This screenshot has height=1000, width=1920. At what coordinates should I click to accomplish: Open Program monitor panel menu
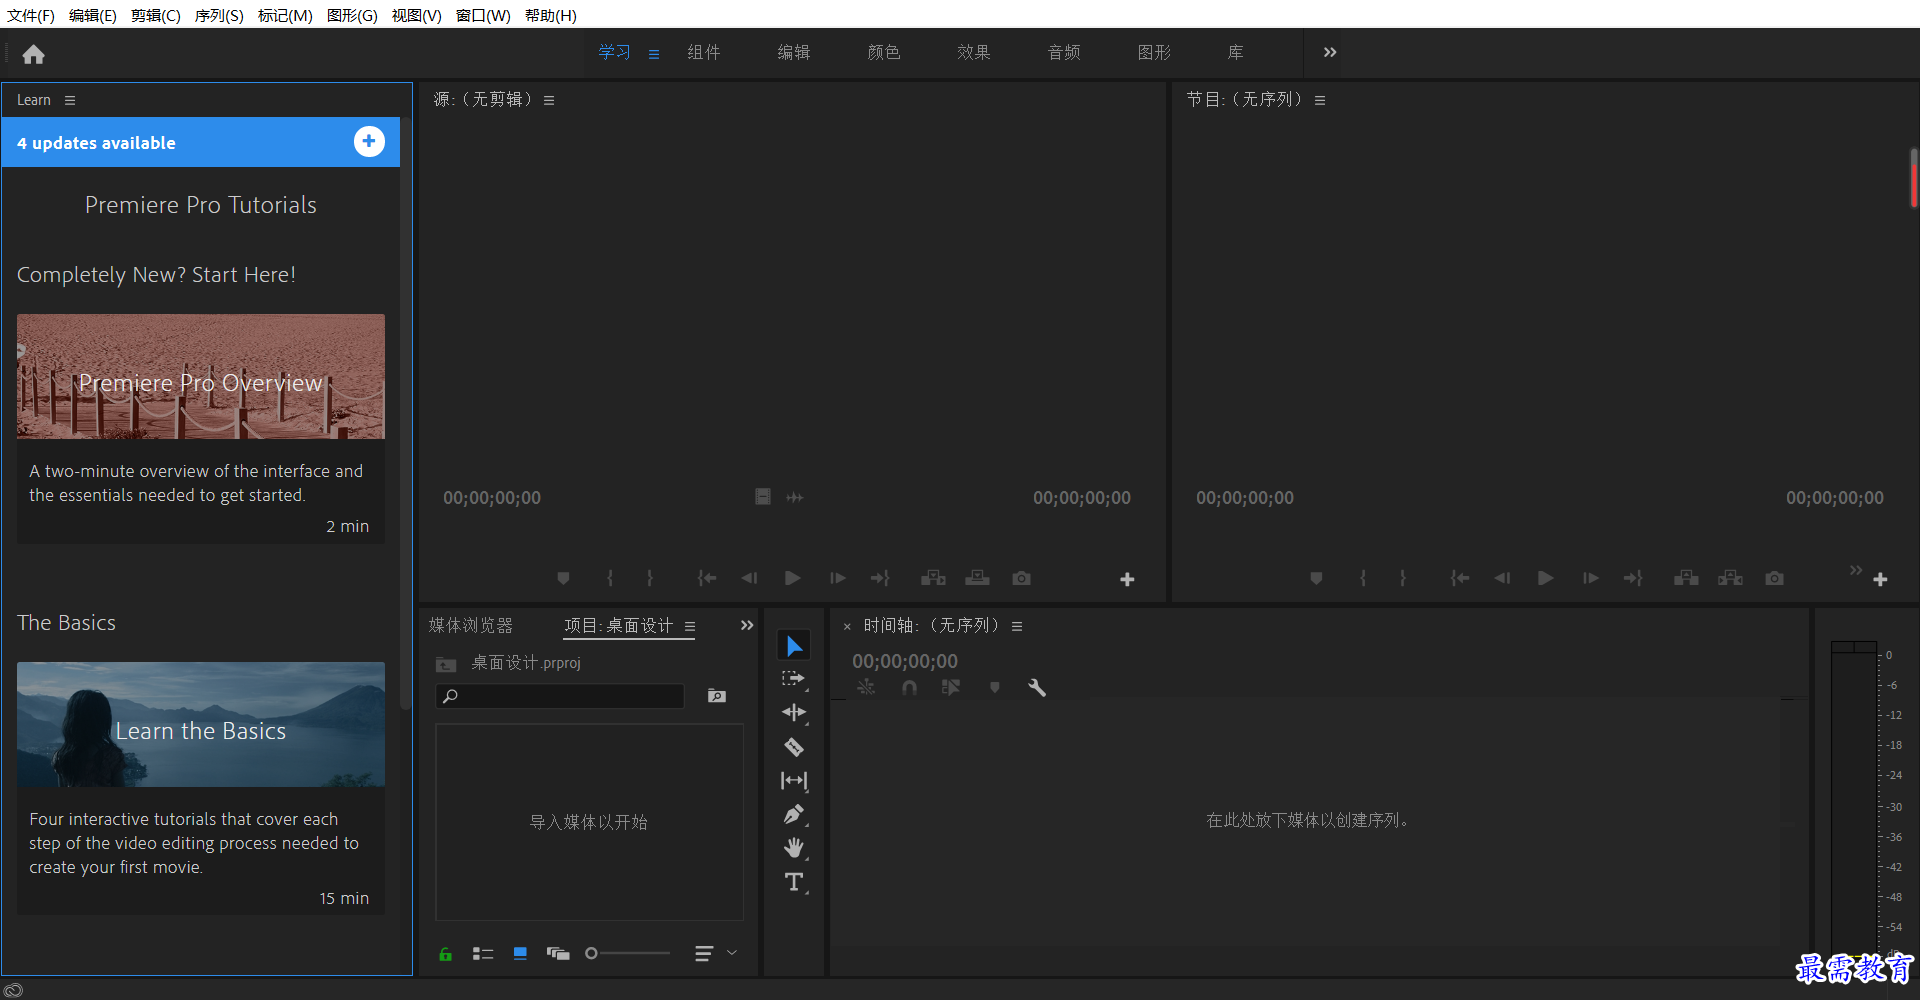click(1320, 100)
